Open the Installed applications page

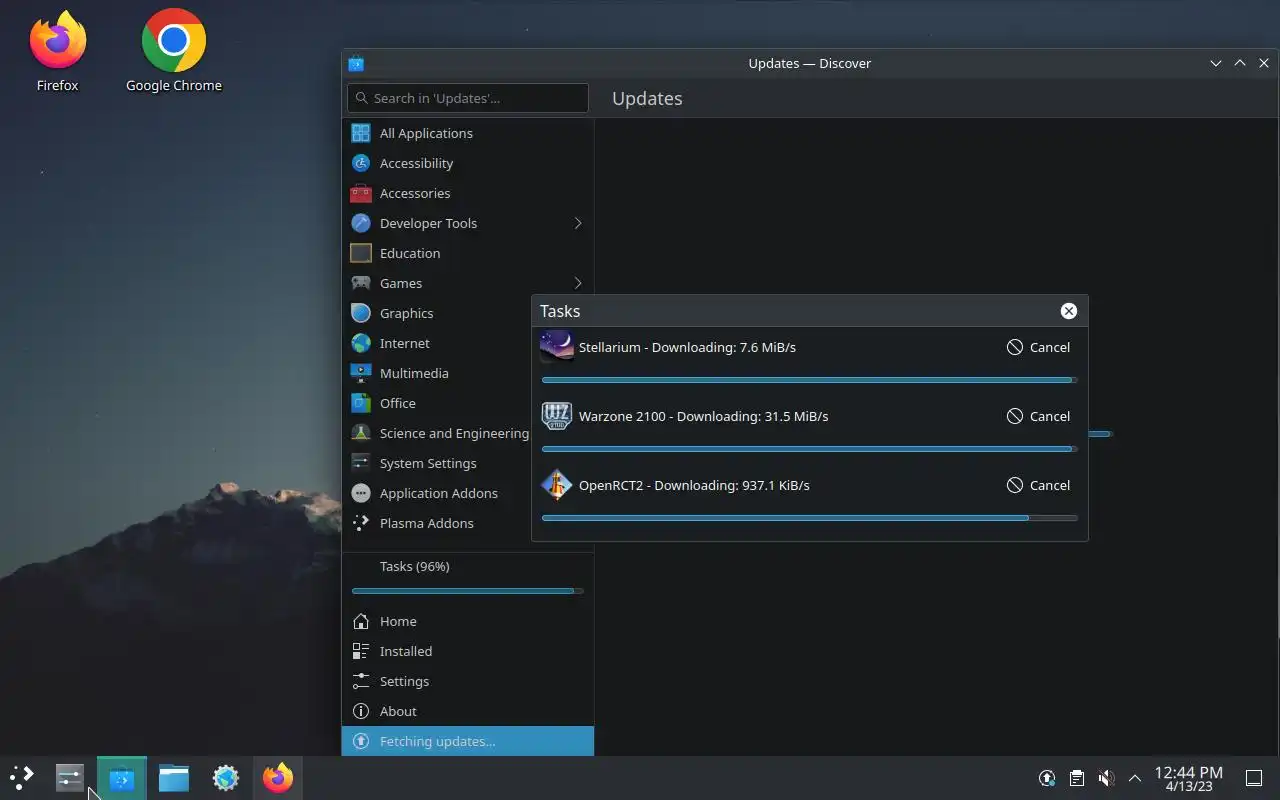click(x=468, y=651)
